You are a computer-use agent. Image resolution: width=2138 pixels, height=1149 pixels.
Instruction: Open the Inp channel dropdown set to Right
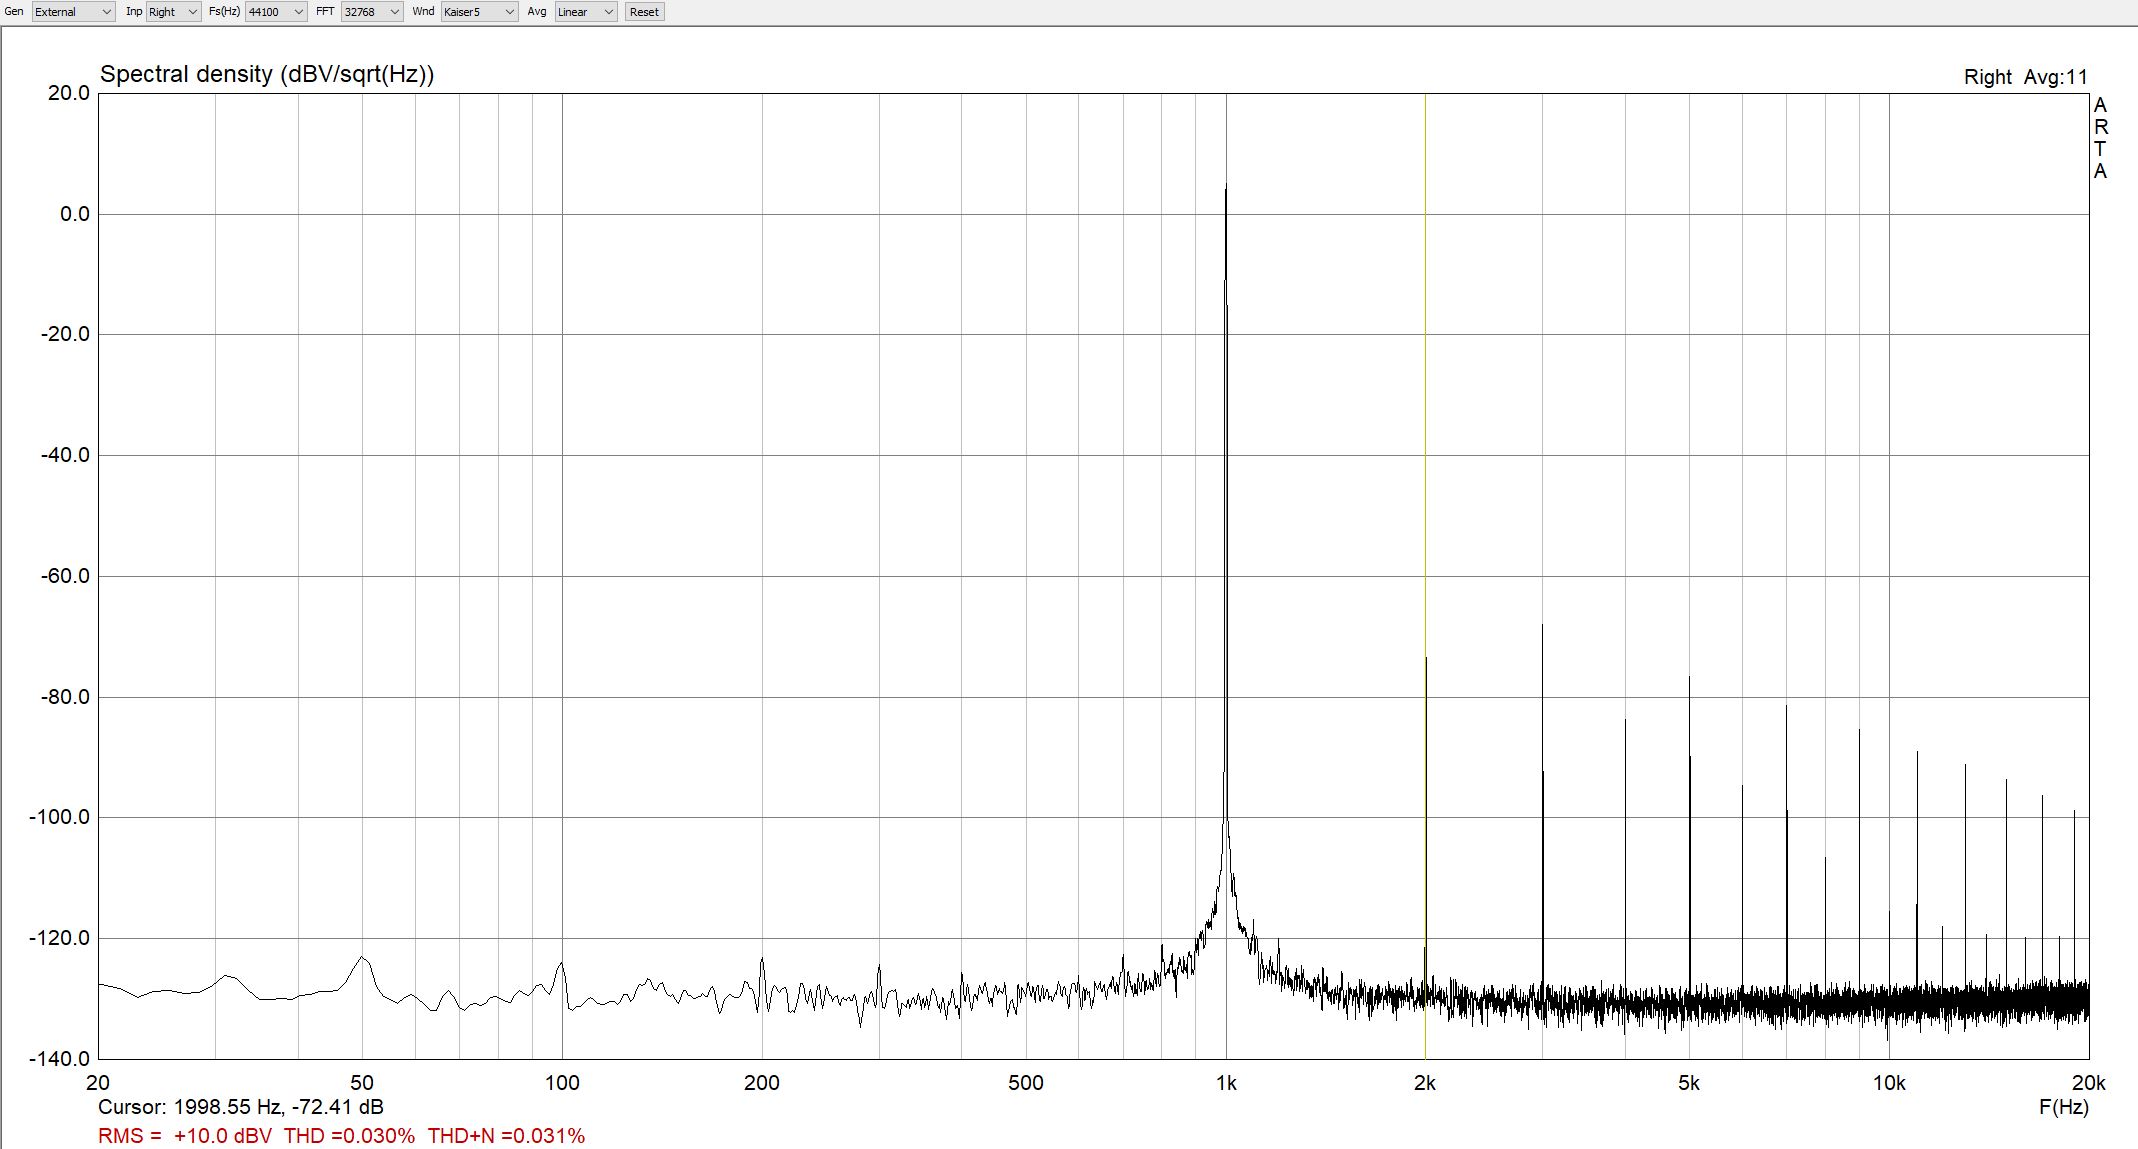[x=173, y=12]
